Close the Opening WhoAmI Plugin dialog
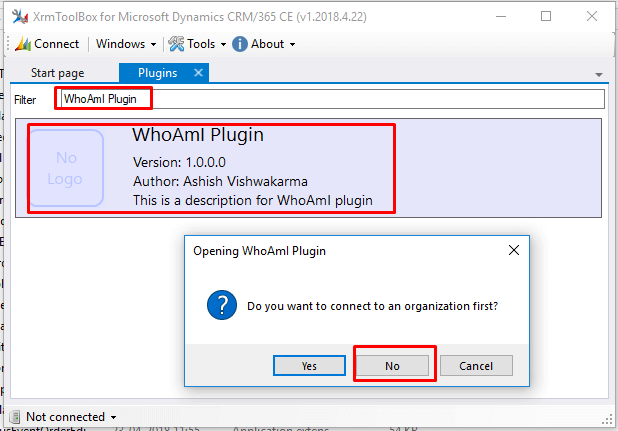This screenshot has height=431, width=618. coord(514,250)
